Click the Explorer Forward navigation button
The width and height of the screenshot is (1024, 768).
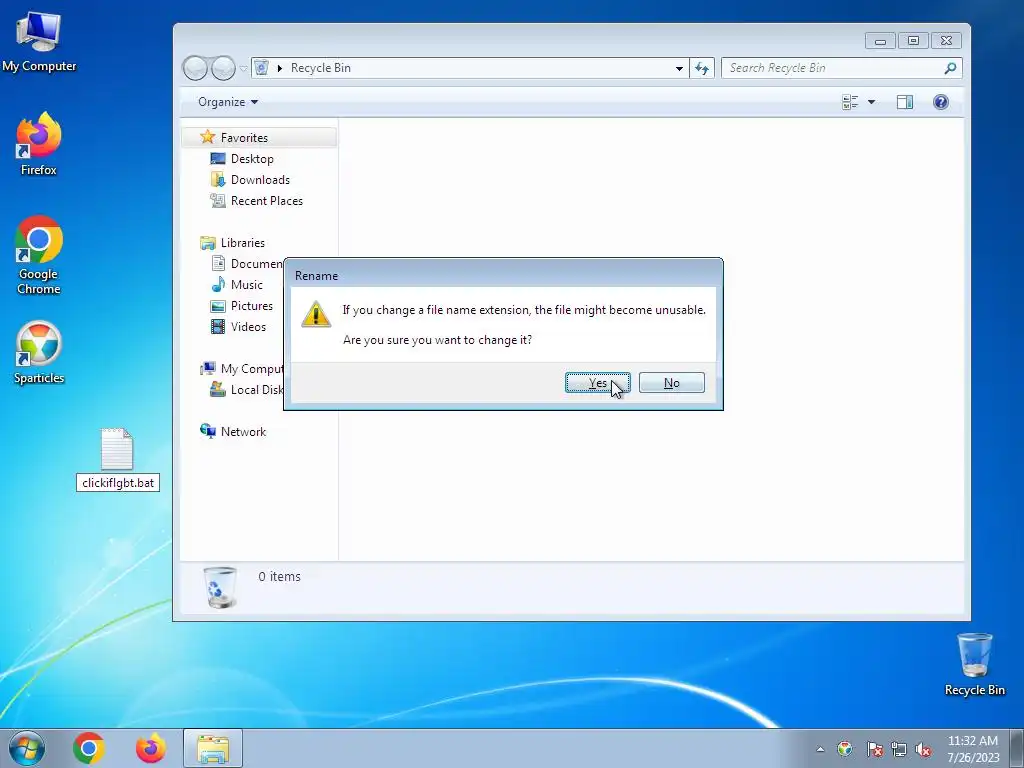223,68
